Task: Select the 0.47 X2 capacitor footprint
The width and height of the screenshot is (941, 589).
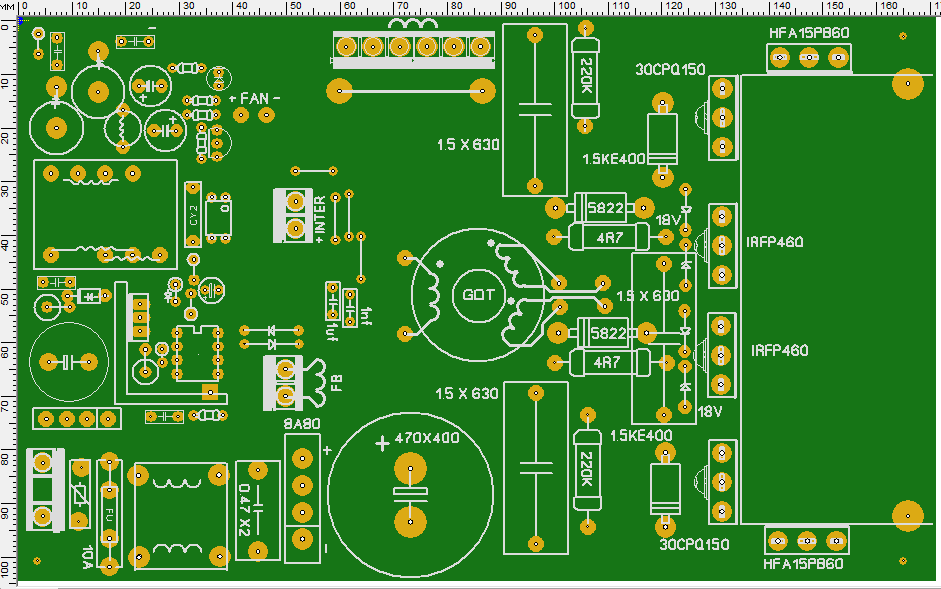Action: [258, 510]
